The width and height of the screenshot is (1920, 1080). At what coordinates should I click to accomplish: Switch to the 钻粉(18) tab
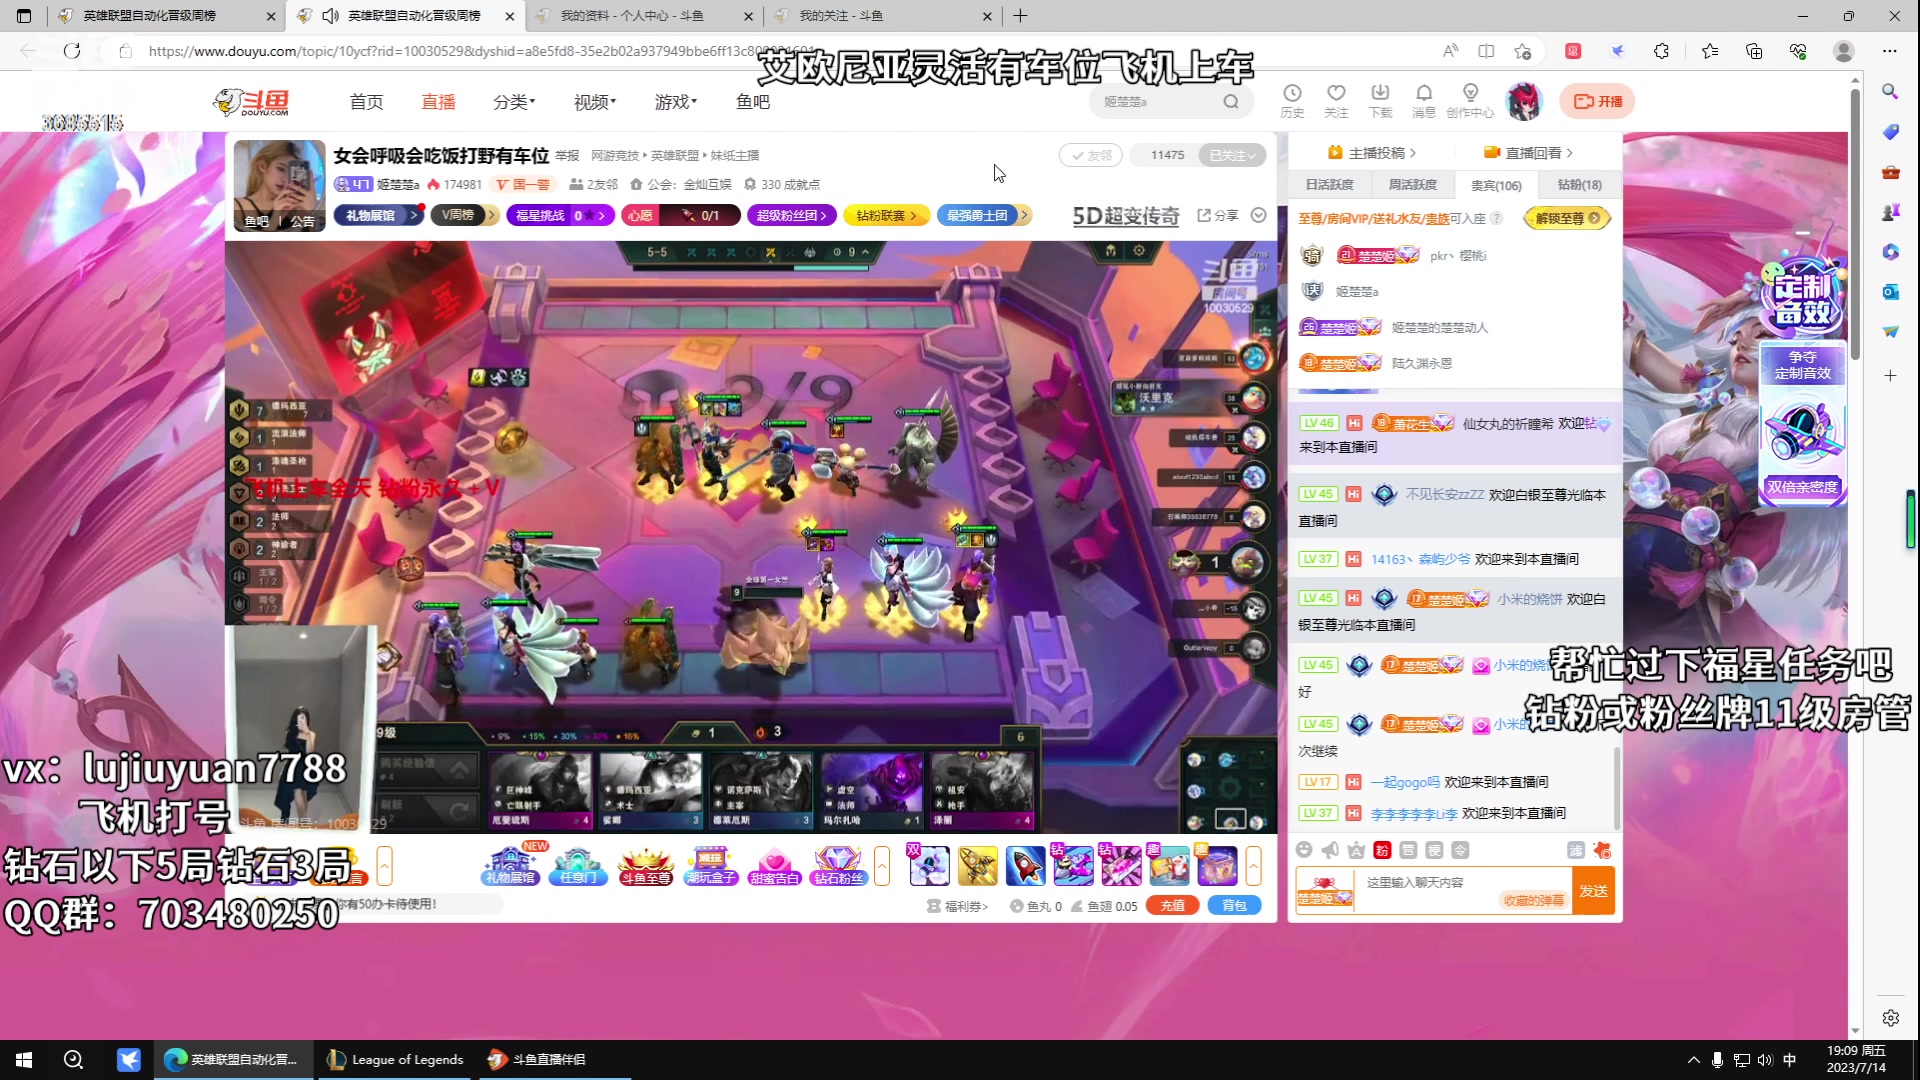tap(1579, 185)
